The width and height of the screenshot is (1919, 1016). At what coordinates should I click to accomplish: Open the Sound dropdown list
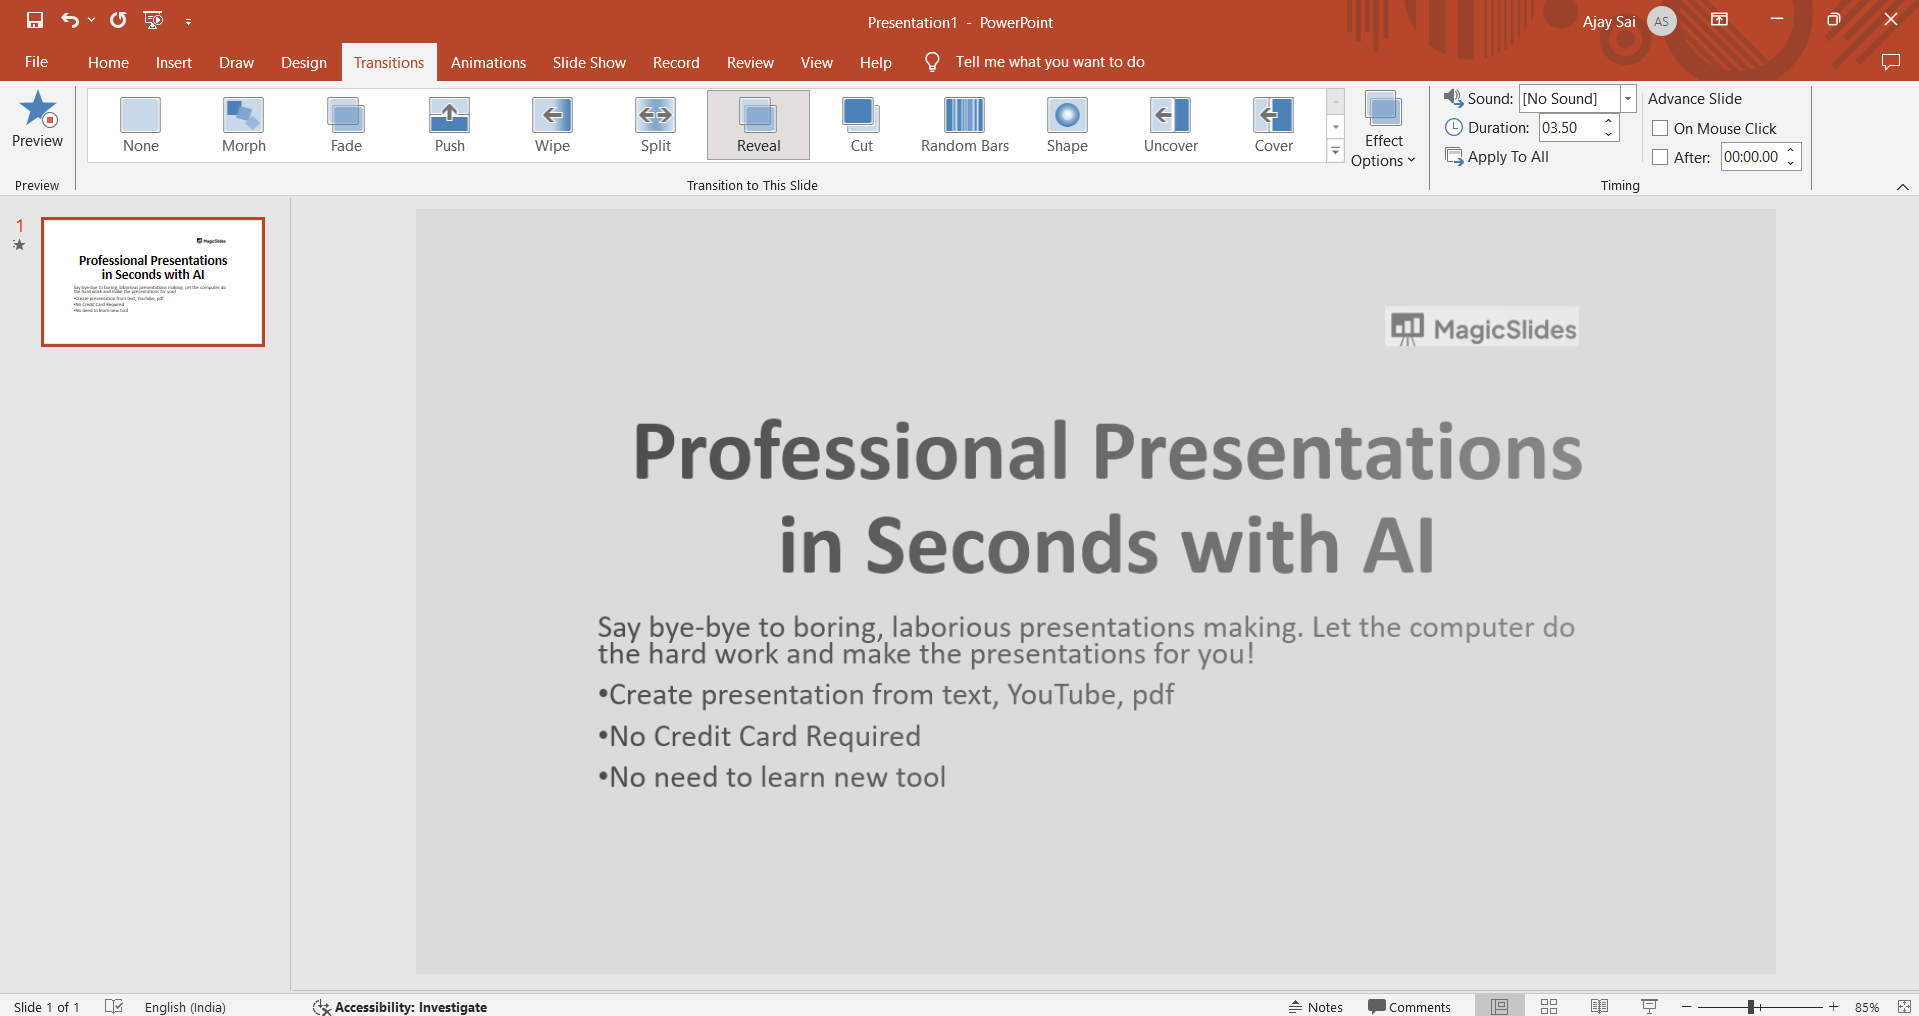click(1627, 98)
